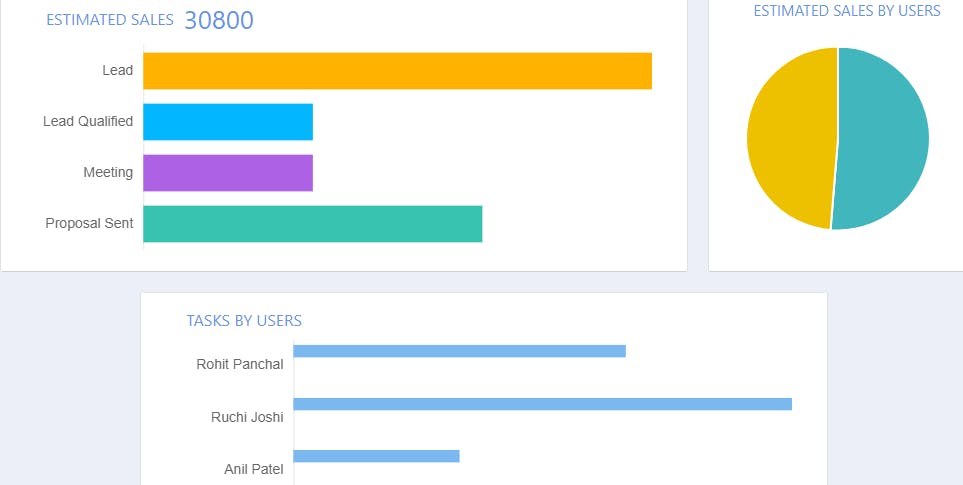Click the orange Lead bar
Screen dimensions: 963x485
click(x=397, y=71)
